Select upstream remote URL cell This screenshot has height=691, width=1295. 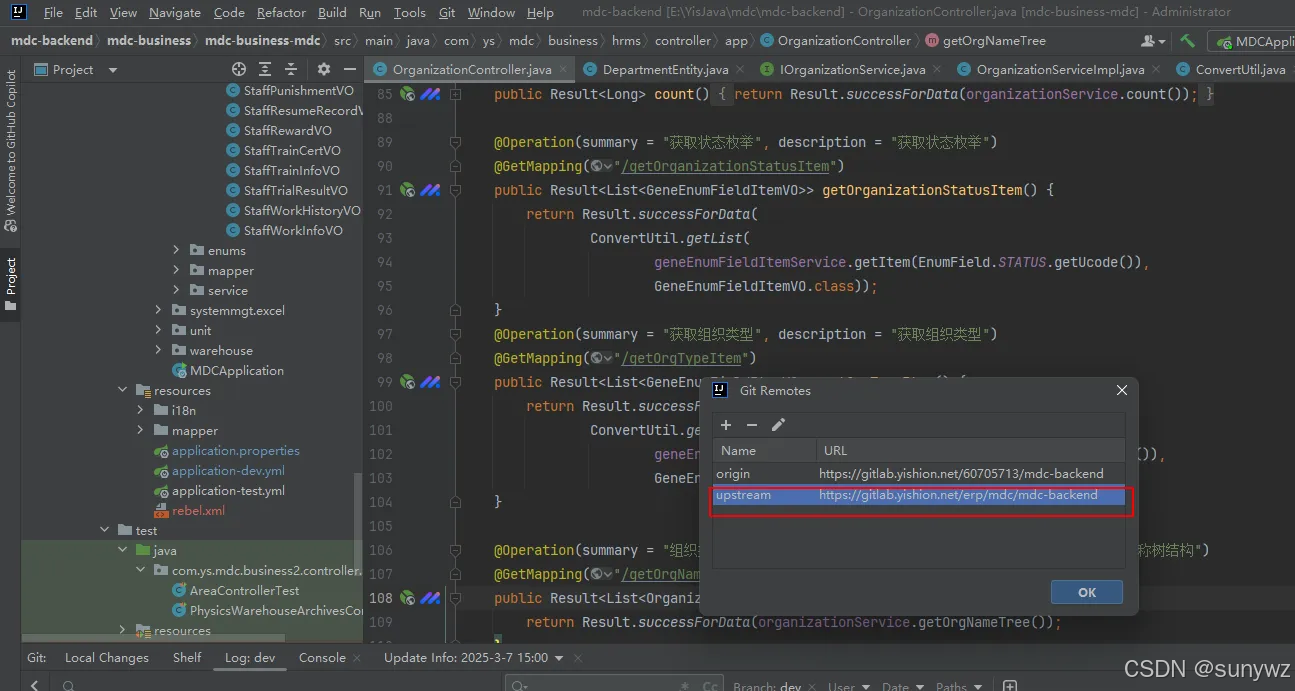coord(958,495)
